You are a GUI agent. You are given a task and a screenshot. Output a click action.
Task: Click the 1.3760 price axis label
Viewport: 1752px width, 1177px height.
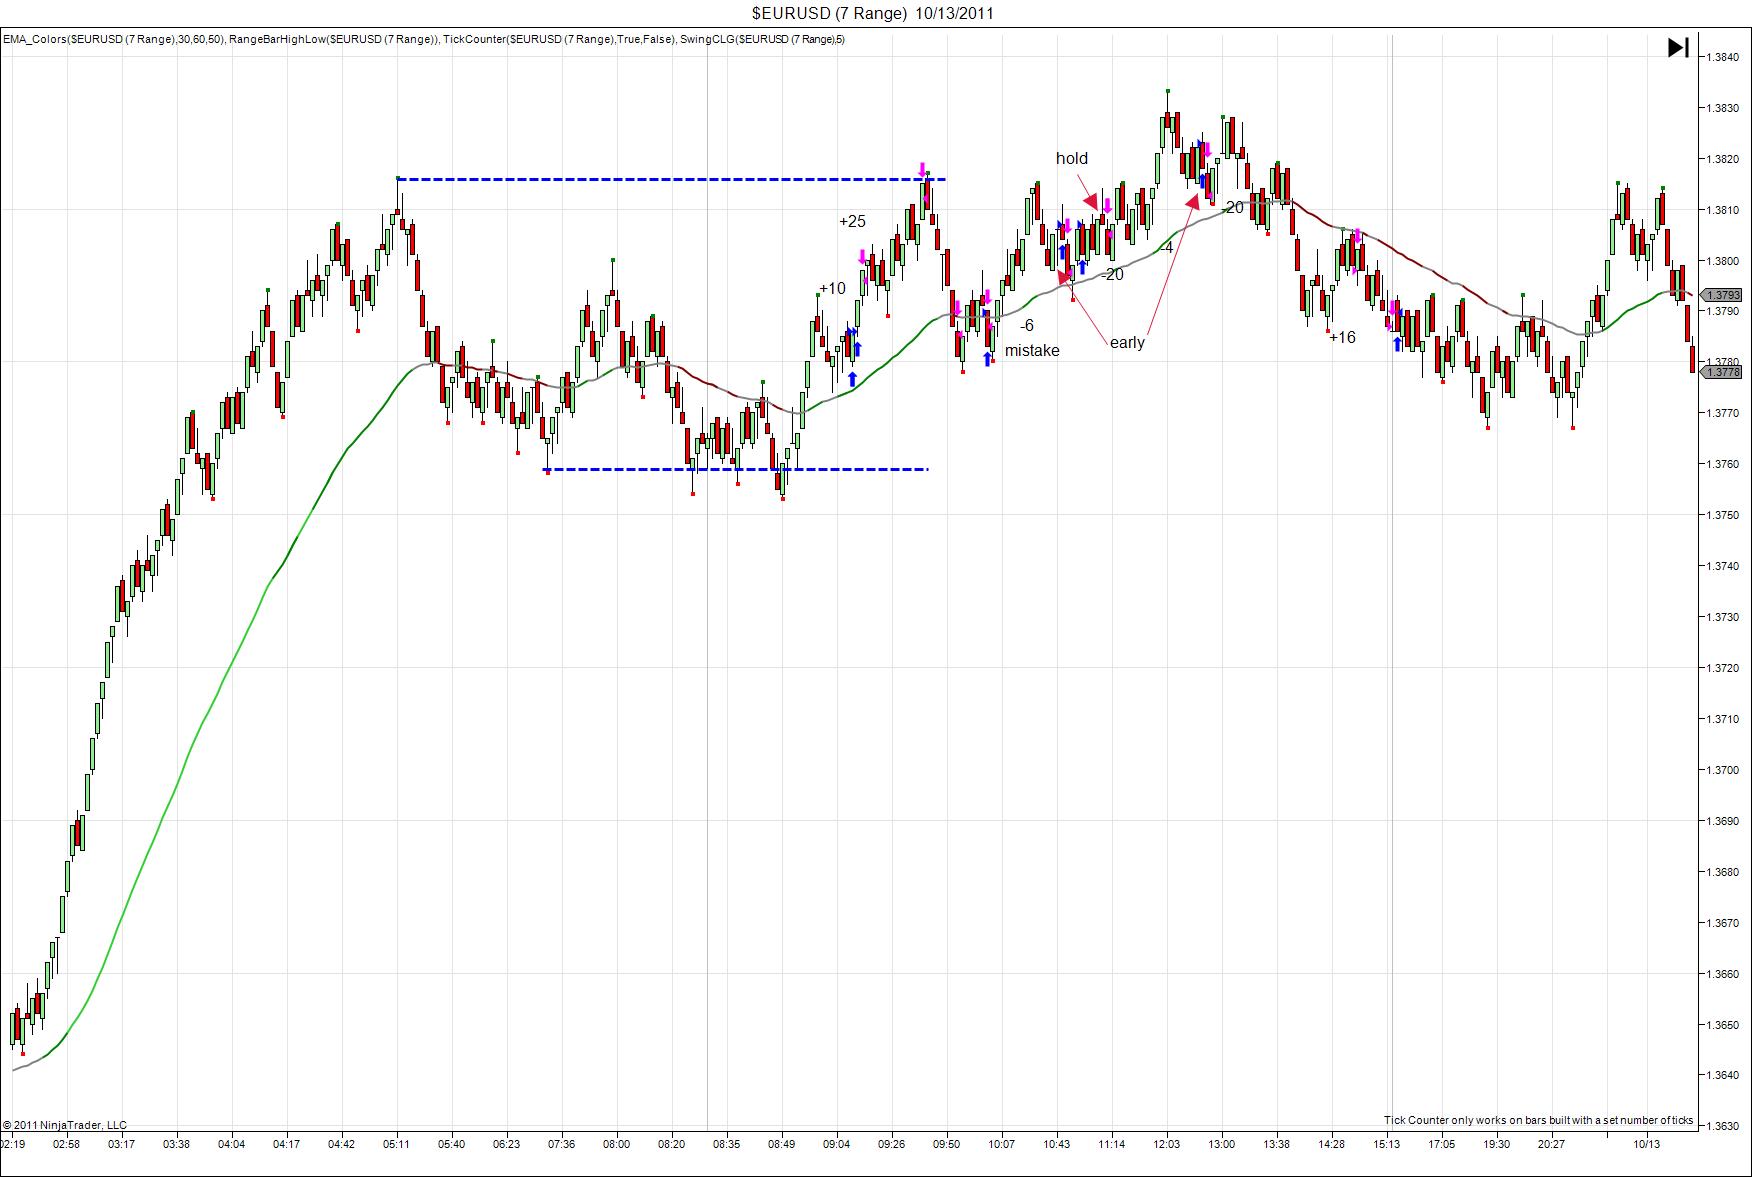pos(1725,464)
